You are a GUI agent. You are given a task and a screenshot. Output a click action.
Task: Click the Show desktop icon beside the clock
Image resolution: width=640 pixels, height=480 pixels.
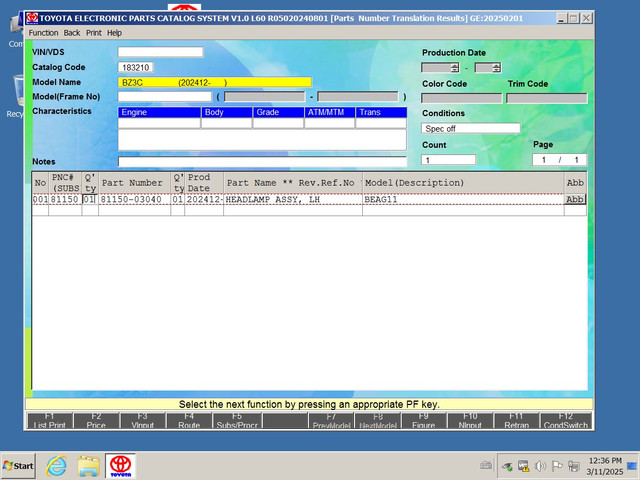tap(631, 466)
